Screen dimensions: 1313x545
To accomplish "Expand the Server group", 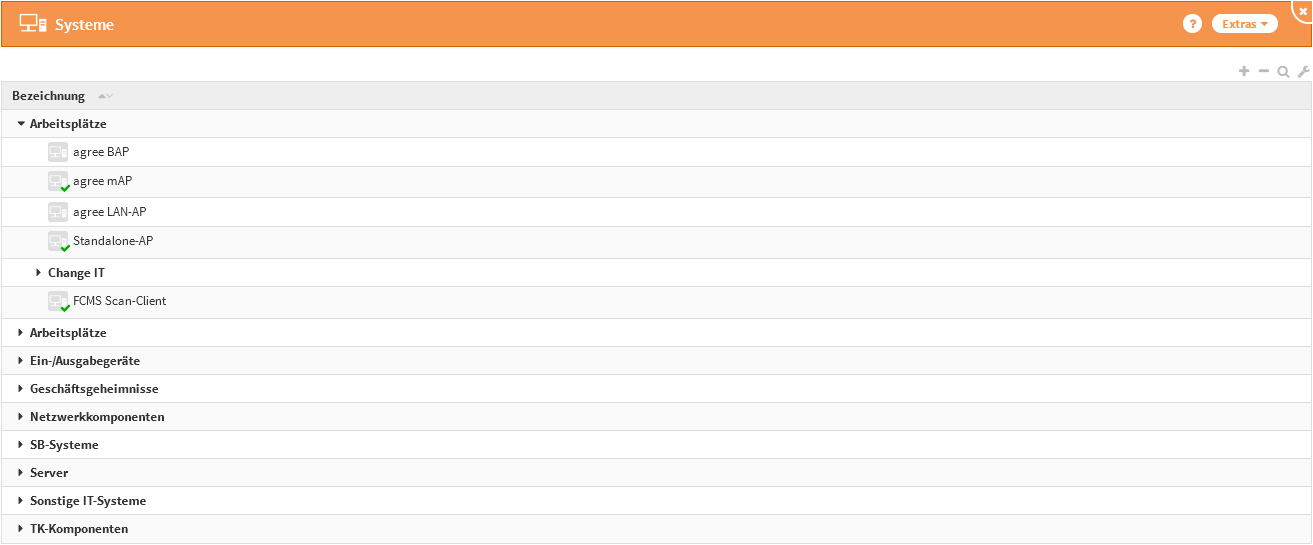I will [x=21, y=472].
